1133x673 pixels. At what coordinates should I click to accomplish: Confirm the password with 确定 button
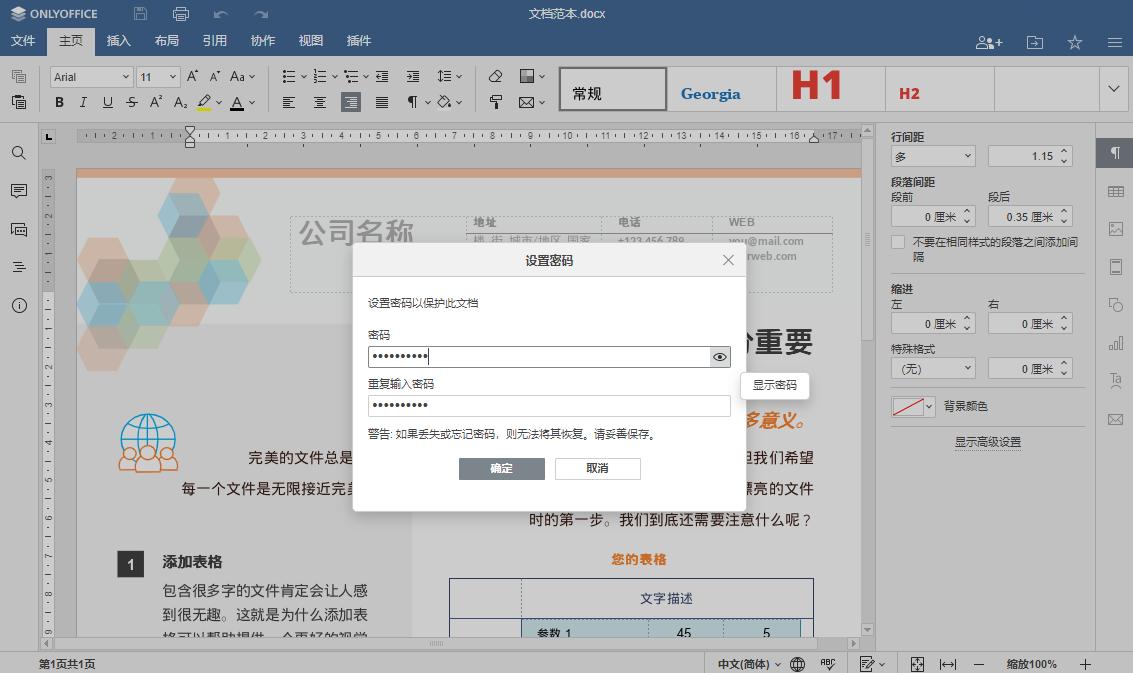tap(501, 468)
